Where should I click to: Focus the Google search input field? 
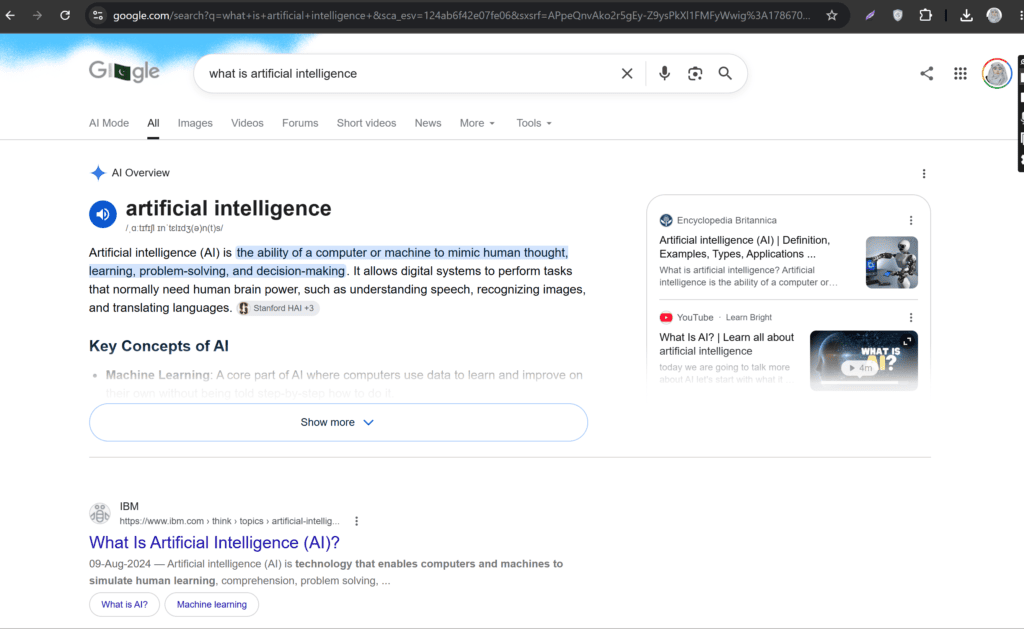pos(411,73)
